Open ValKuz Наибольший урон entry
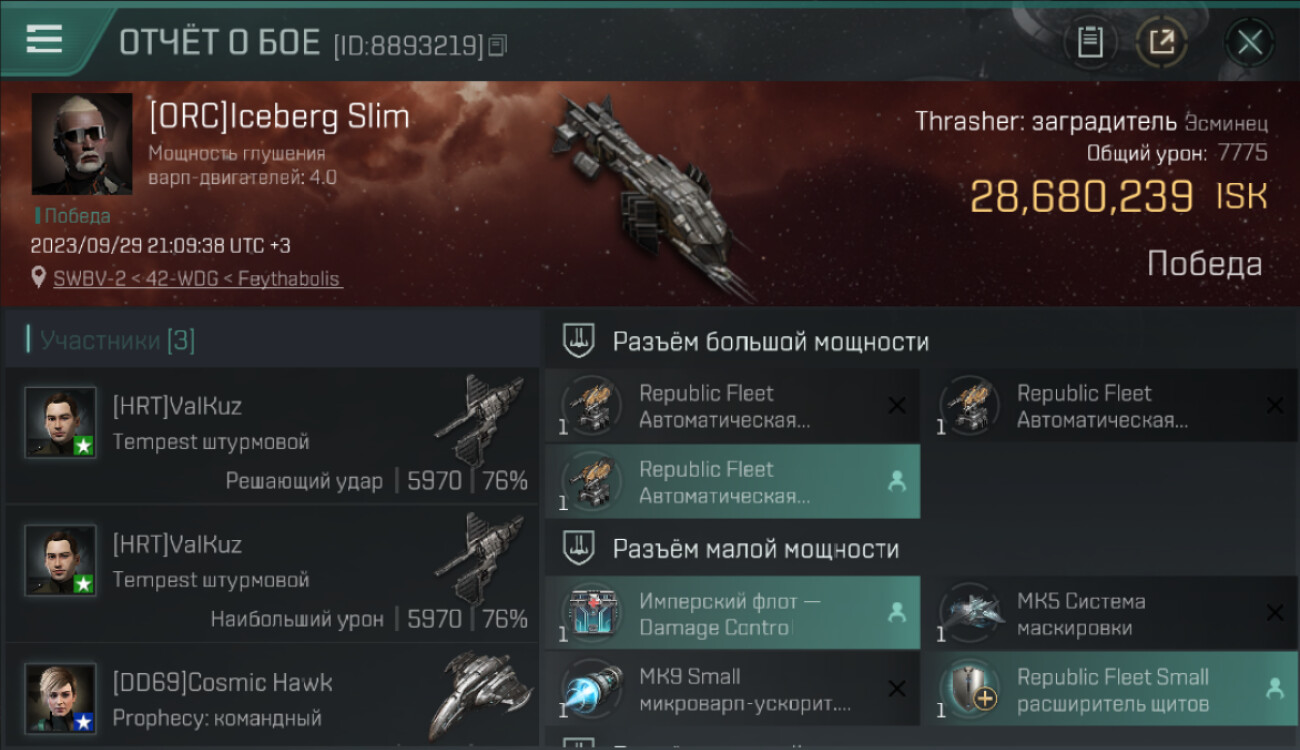The height and width of the screenshot is (750, 1300). click(x=272, y=573)
